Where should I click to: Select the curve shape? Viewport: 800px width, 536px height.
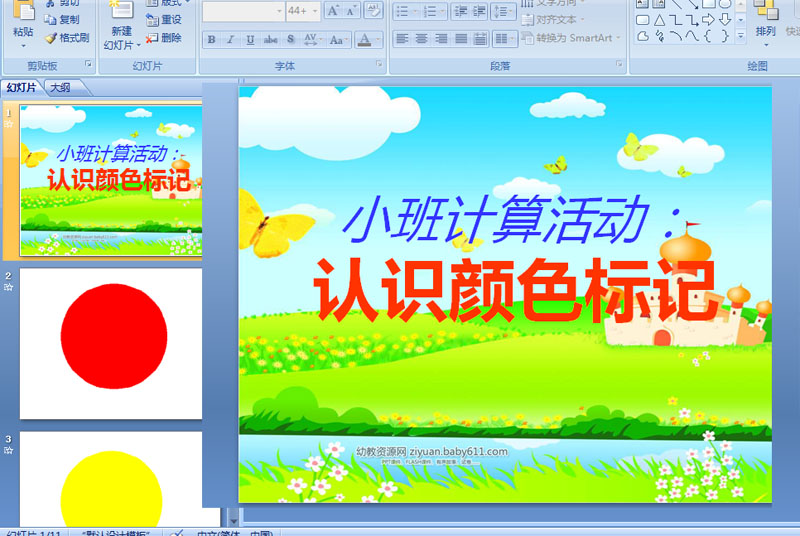[x=692, y=36]
